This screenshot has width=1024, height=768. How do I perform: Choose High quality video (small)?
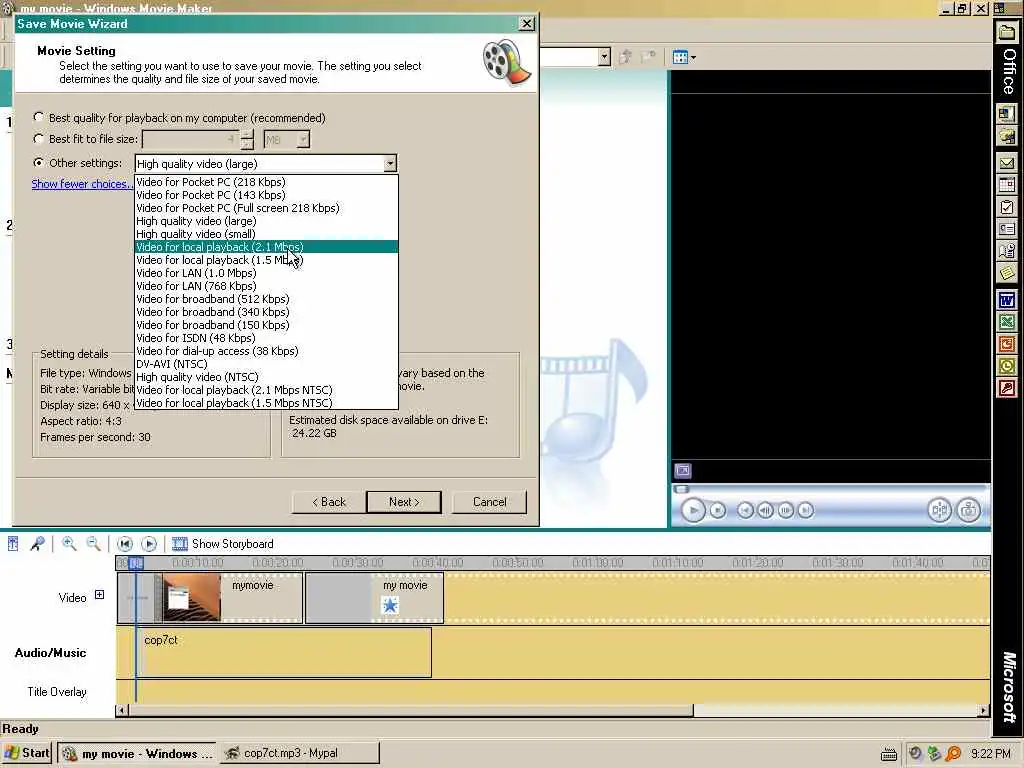pos(266,234)
